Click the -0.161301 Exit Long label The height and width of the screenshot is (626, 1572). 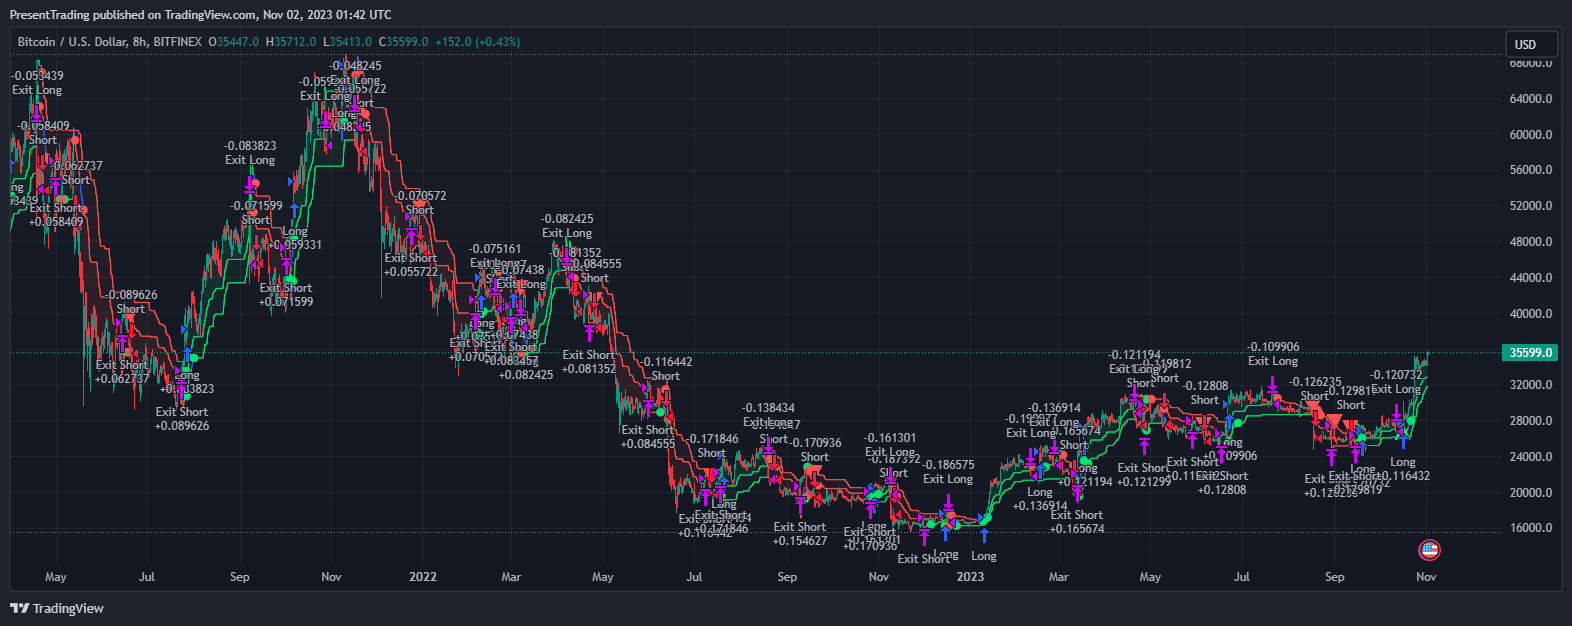pos(890,445)
